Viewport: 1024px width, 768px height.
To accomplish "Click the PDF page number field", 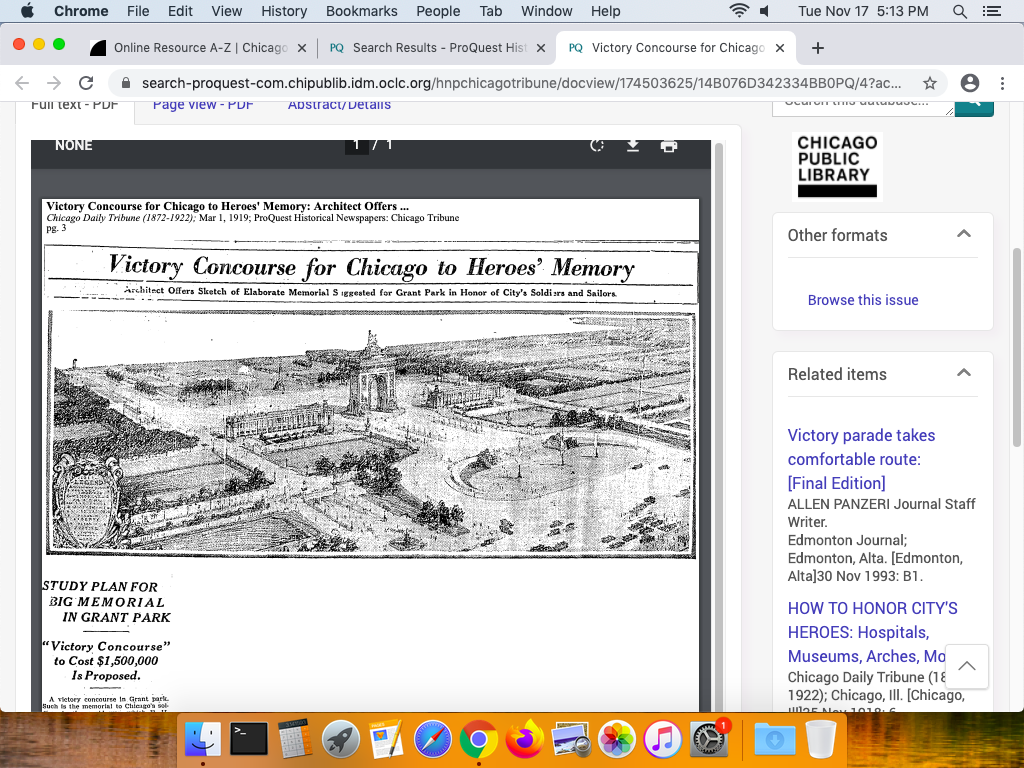I will click(x=357, y=146).
